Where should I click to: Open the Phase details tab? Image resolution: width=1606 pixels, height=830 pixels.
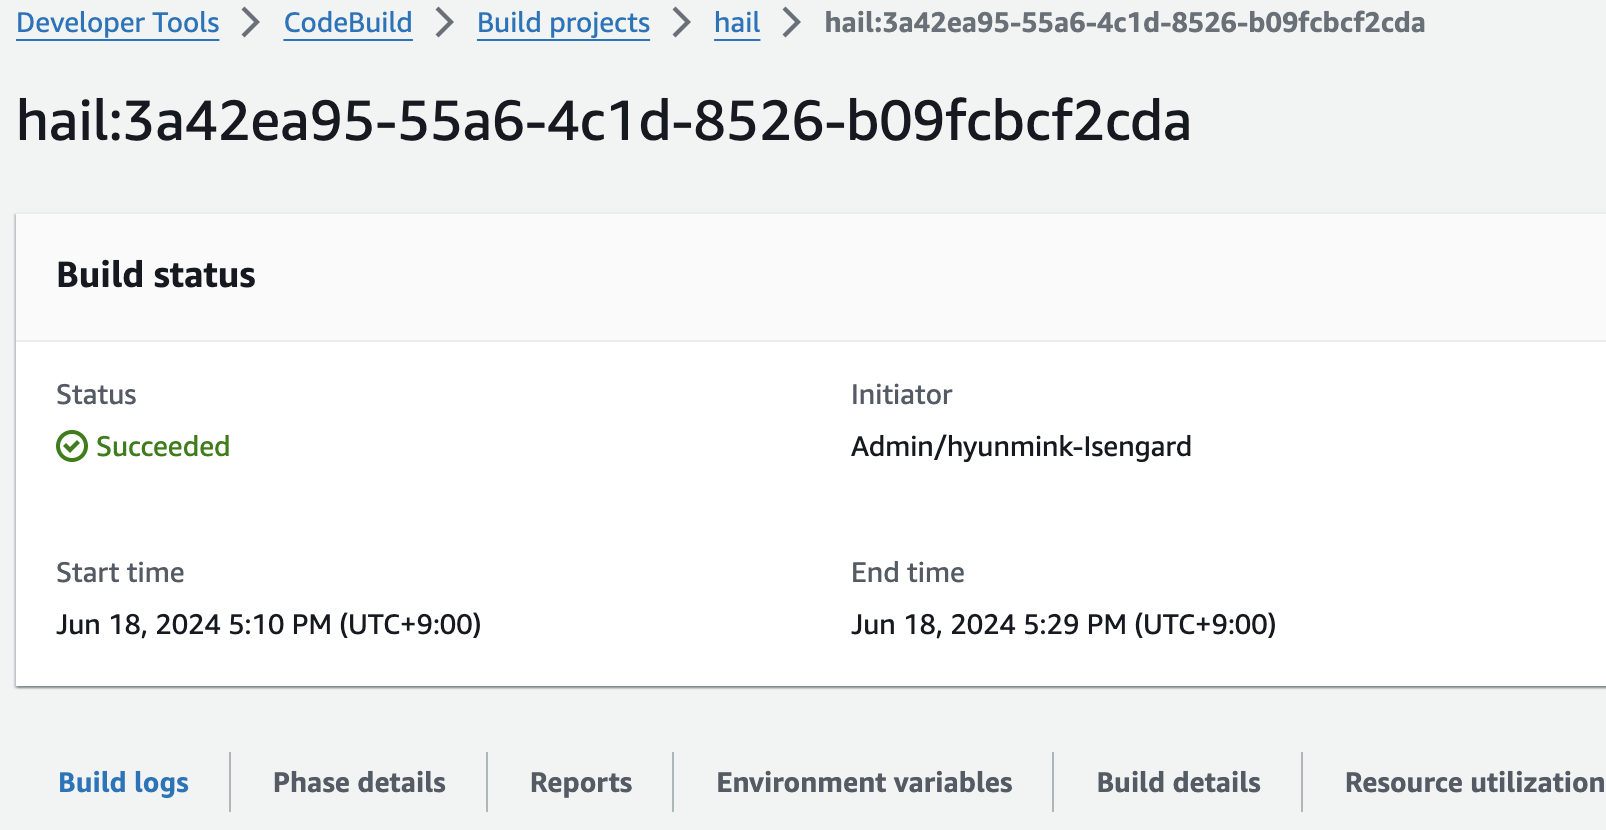pyautogui.click(x=359, y=782)
